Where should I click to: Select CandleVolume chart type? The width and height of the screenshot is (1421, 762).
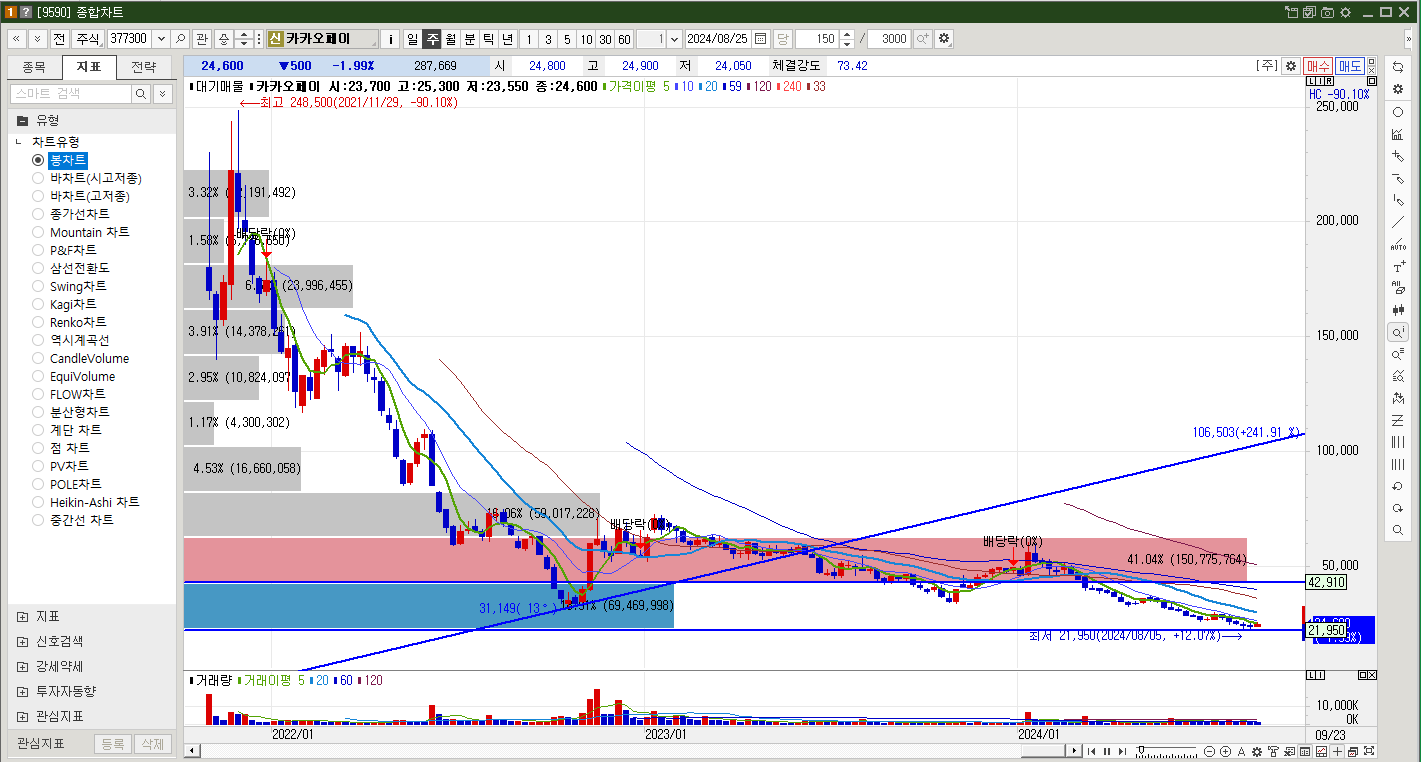tap(81, 358)
